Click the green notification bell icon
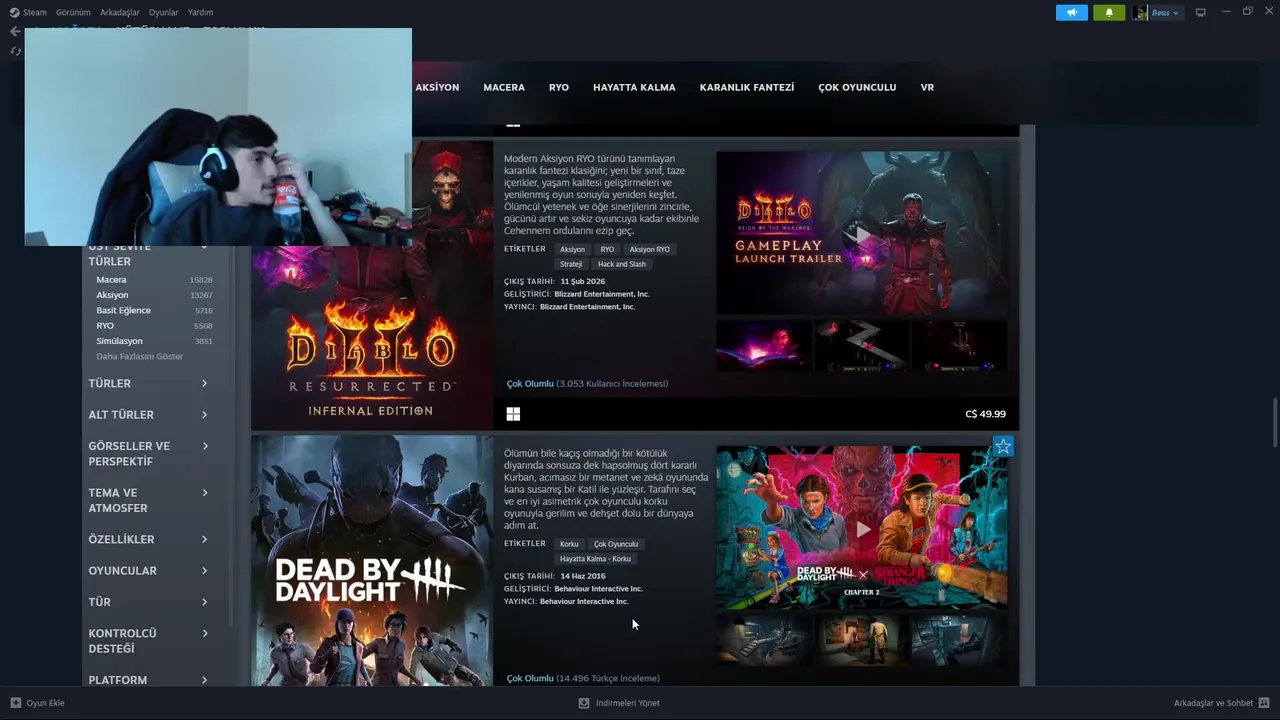This screenshot has height=720, width=1280. click(1108, 12)
